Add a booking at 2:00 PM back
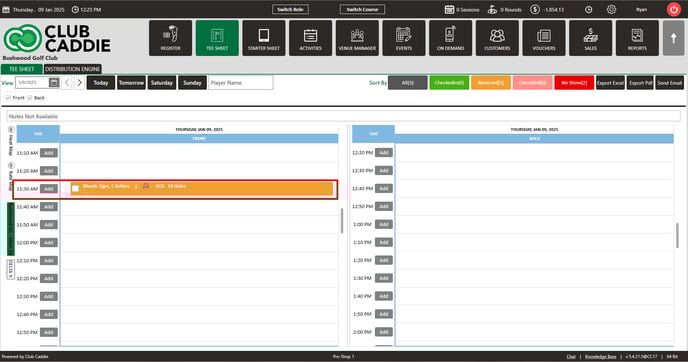The image size is (688, 362). click(384, 332)
